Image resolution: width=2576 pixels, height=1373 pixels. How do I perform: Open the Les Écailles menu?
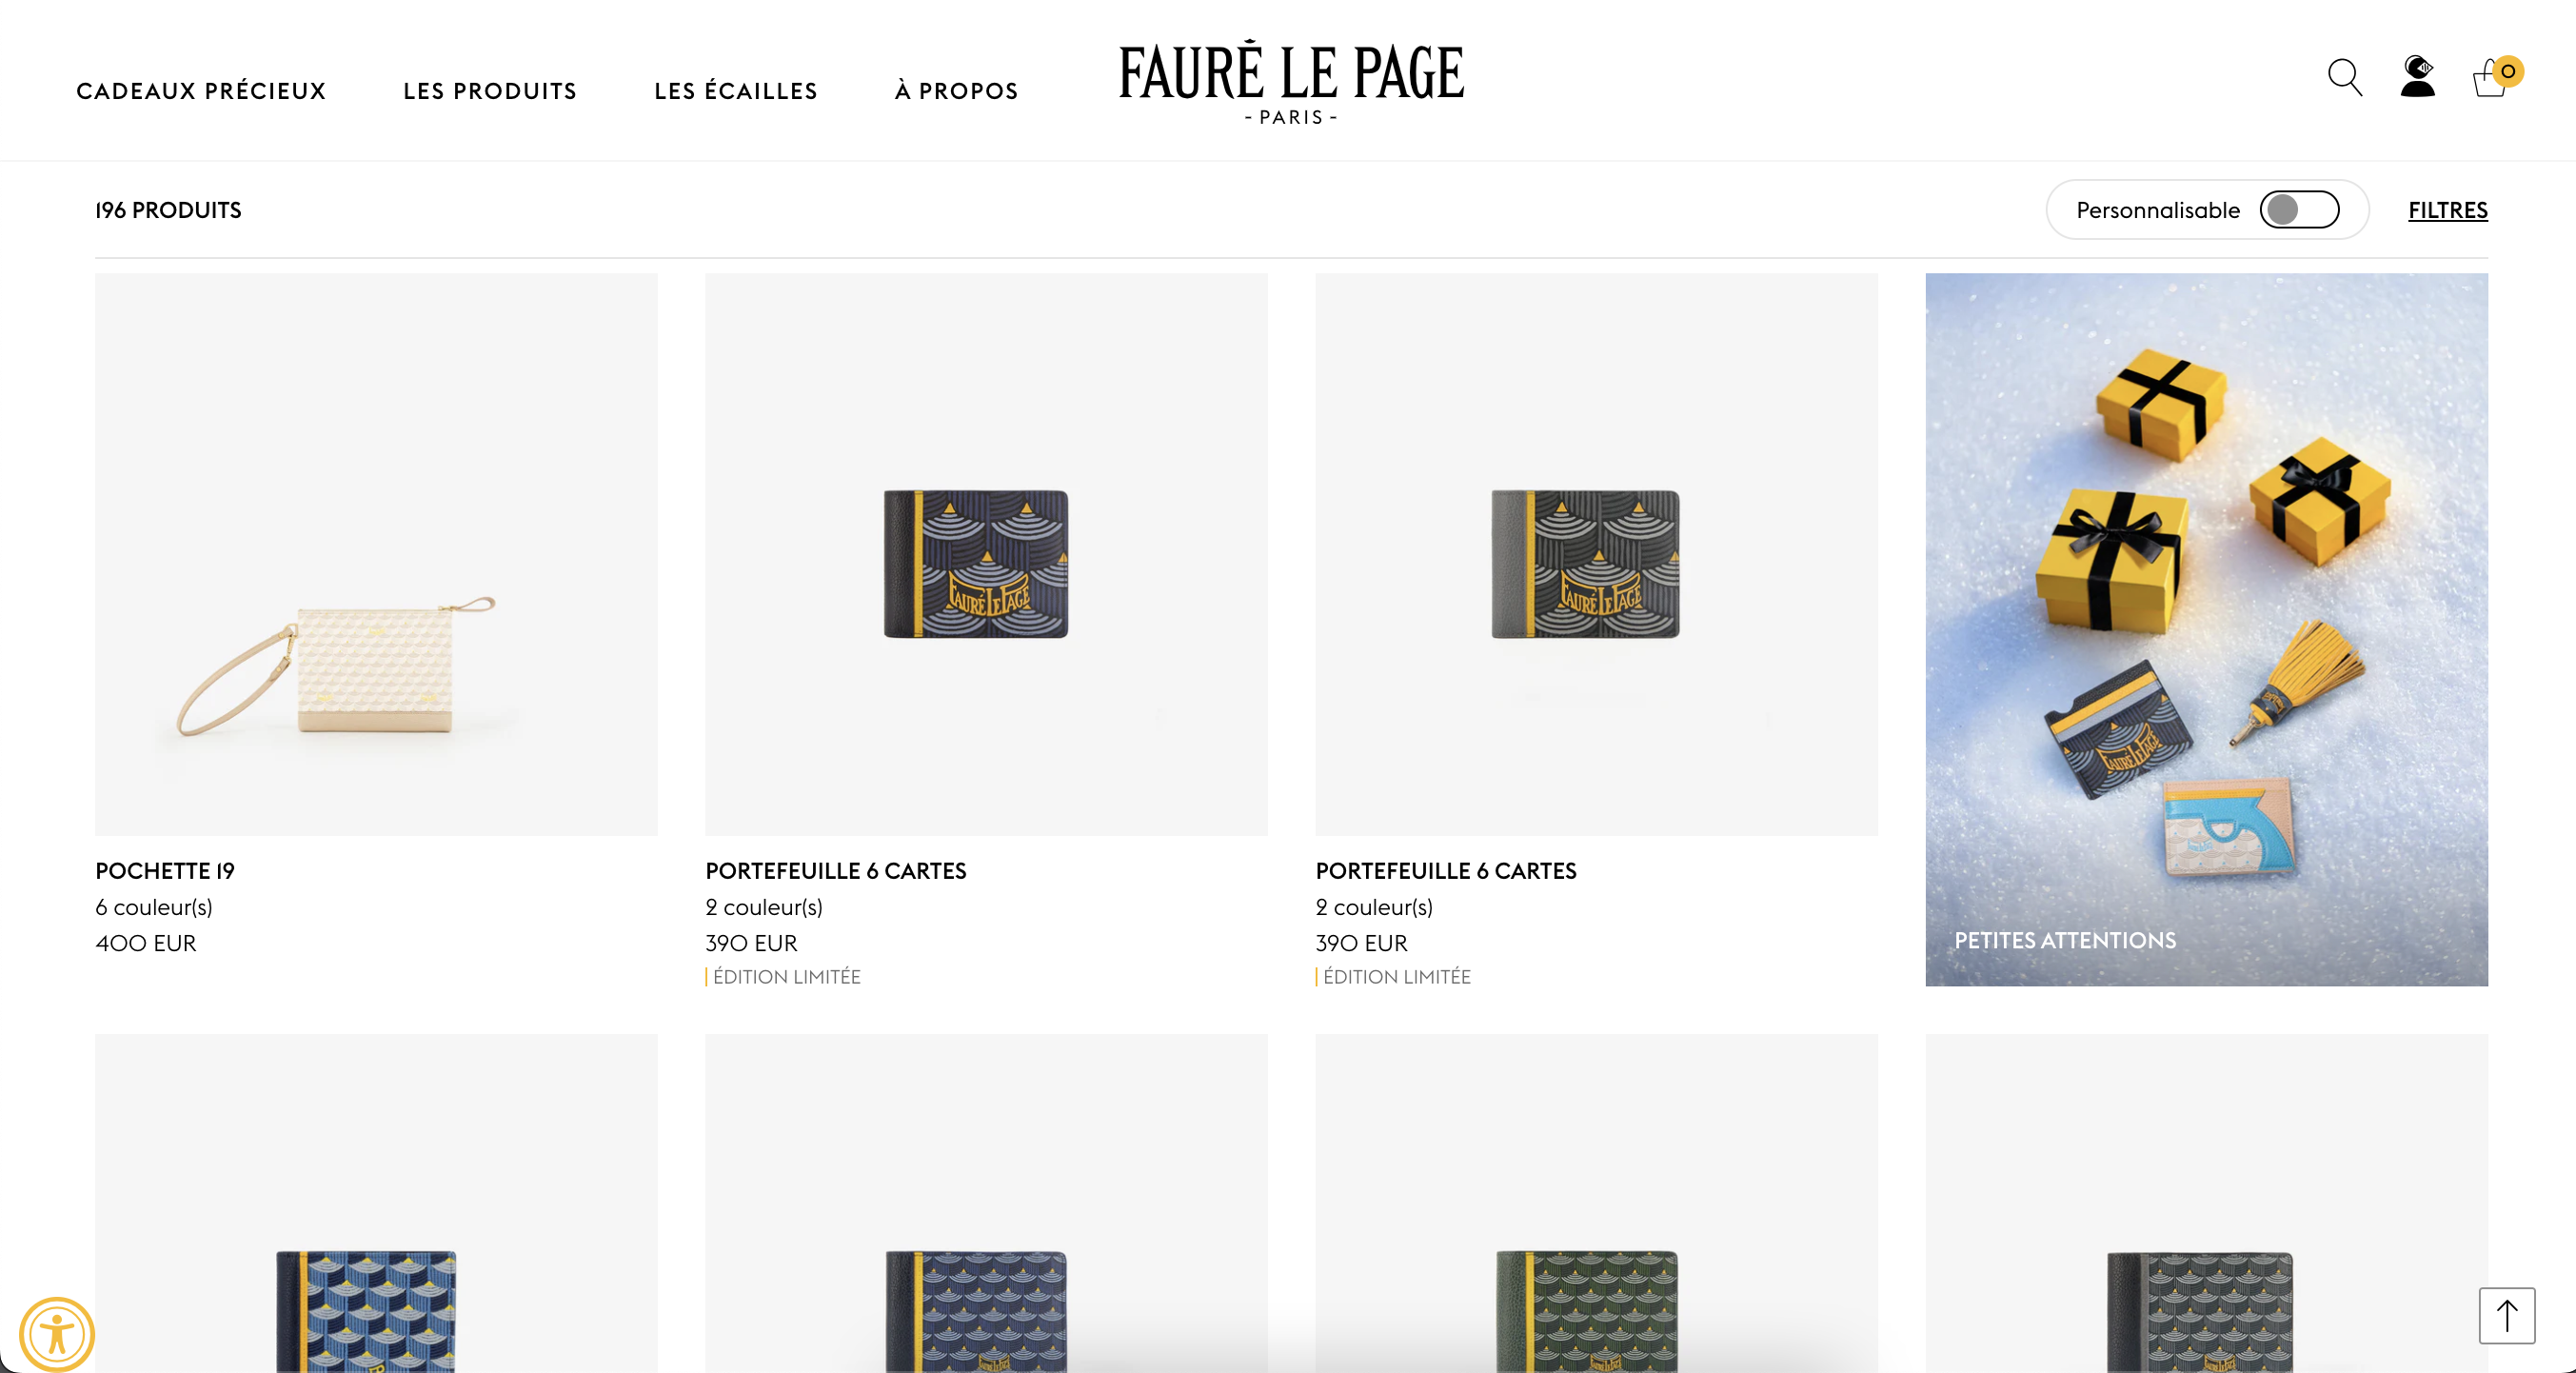[x=736, y=91]
